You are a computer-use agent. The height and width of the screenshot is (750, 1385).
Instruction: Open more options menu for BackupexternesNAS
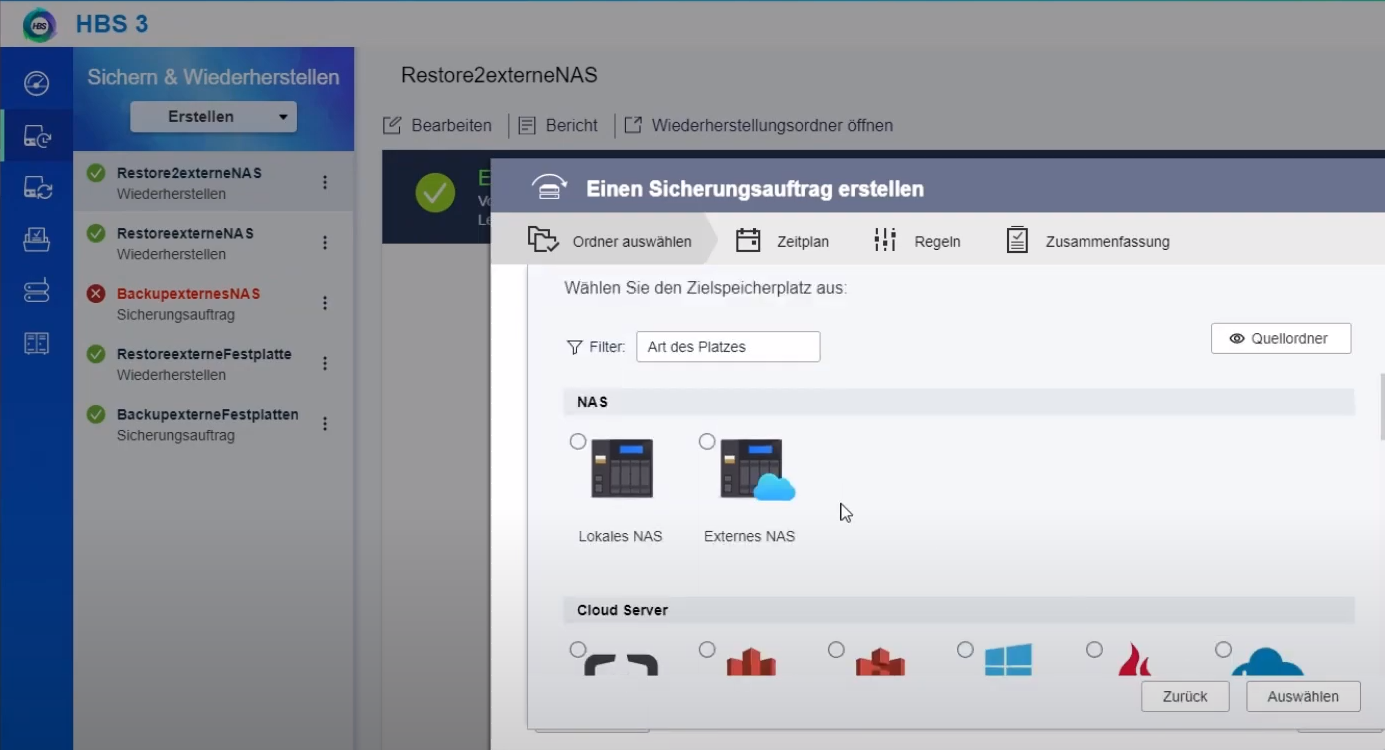pos(325,303)
